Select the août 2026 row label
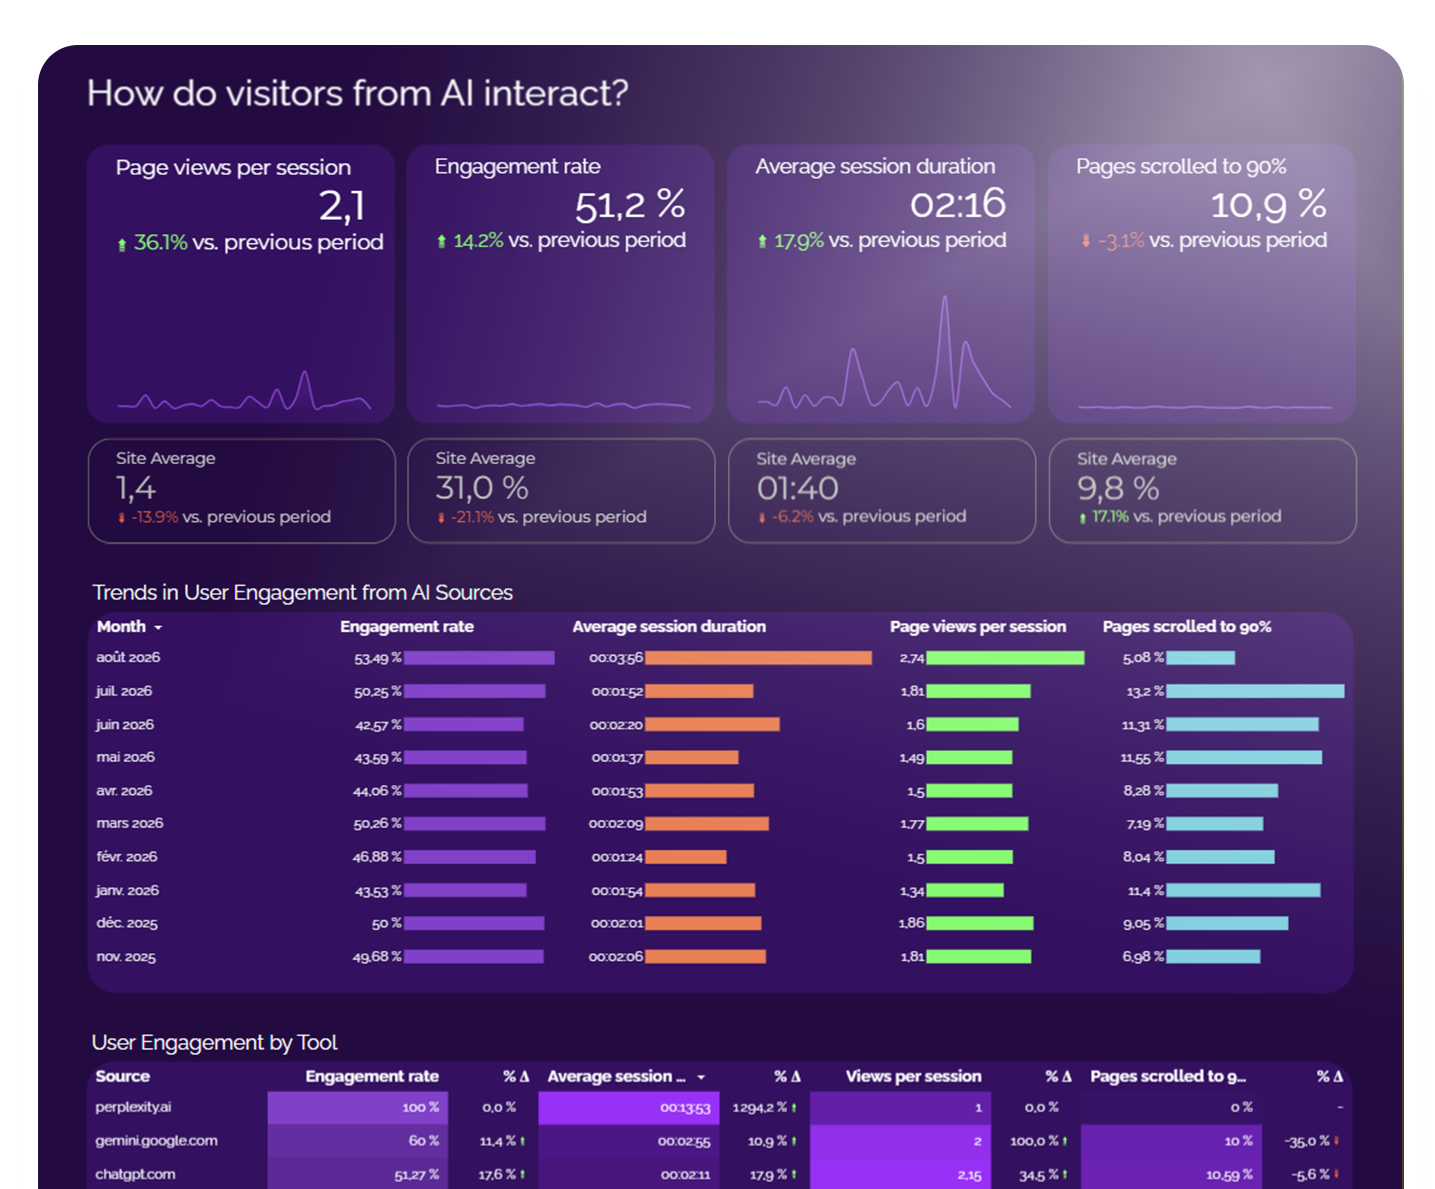This screenshot has width=1435, height=1189. (128, 658)
